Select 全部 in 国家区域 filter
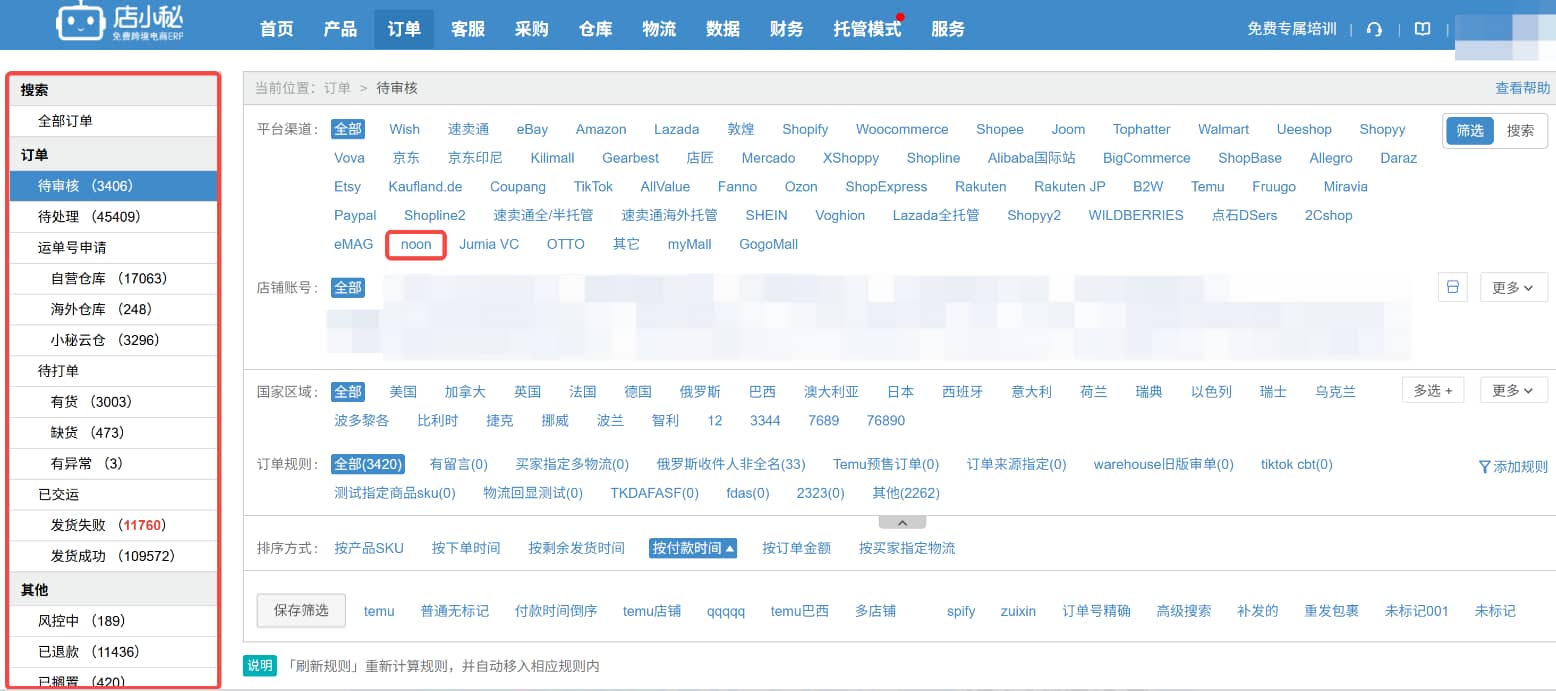The image size is (1556, 691). [348, 391]
